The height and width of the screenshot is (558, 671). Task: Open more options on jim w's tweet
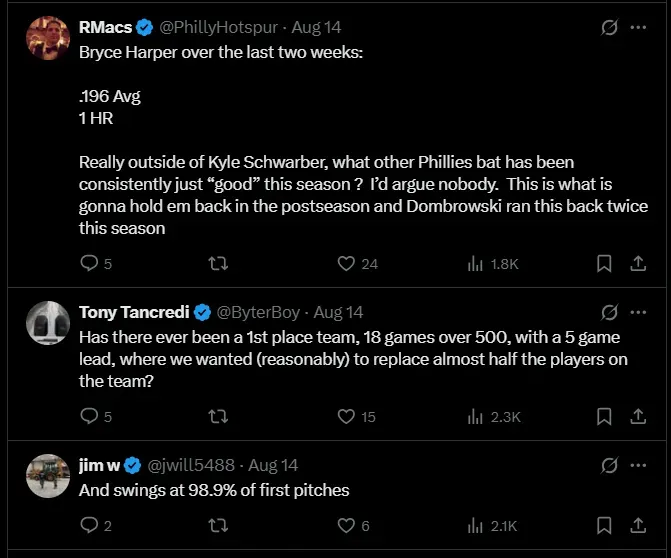pyautogui.click(x=638, y=466)
